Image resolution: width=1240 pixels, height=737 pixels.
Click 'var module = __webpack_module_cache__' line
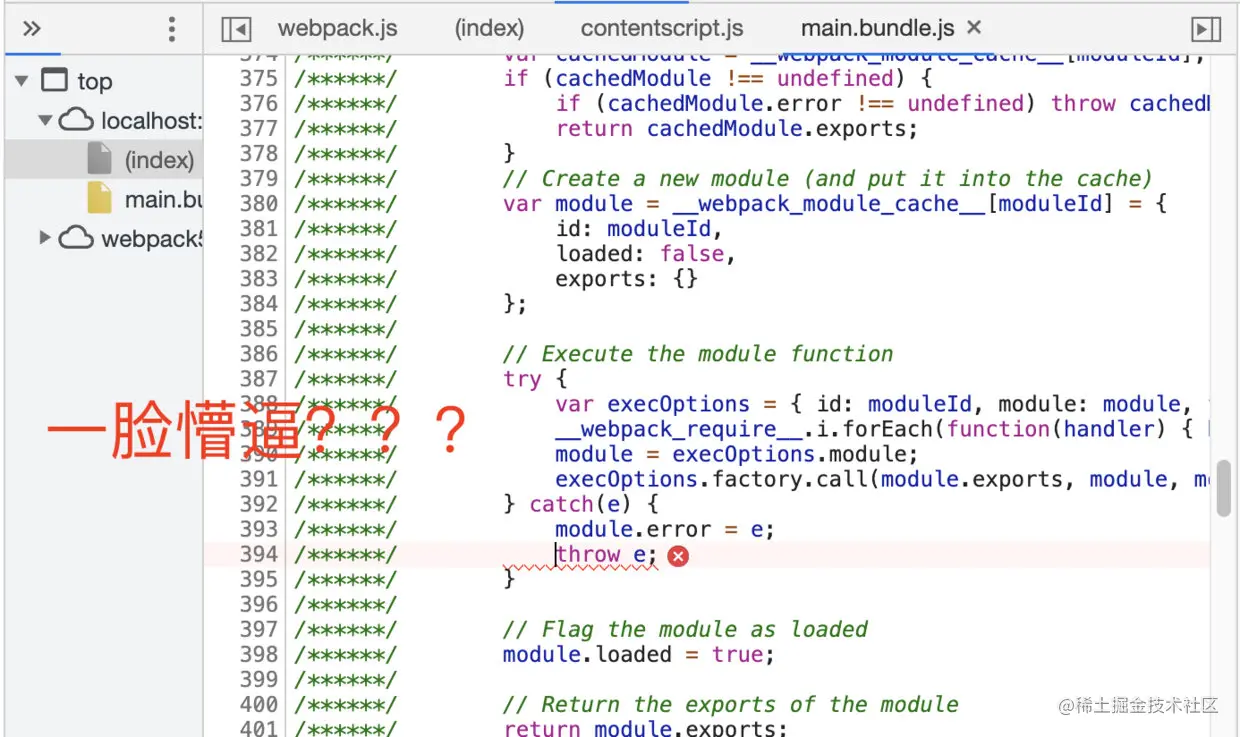(x=835, y=204)
